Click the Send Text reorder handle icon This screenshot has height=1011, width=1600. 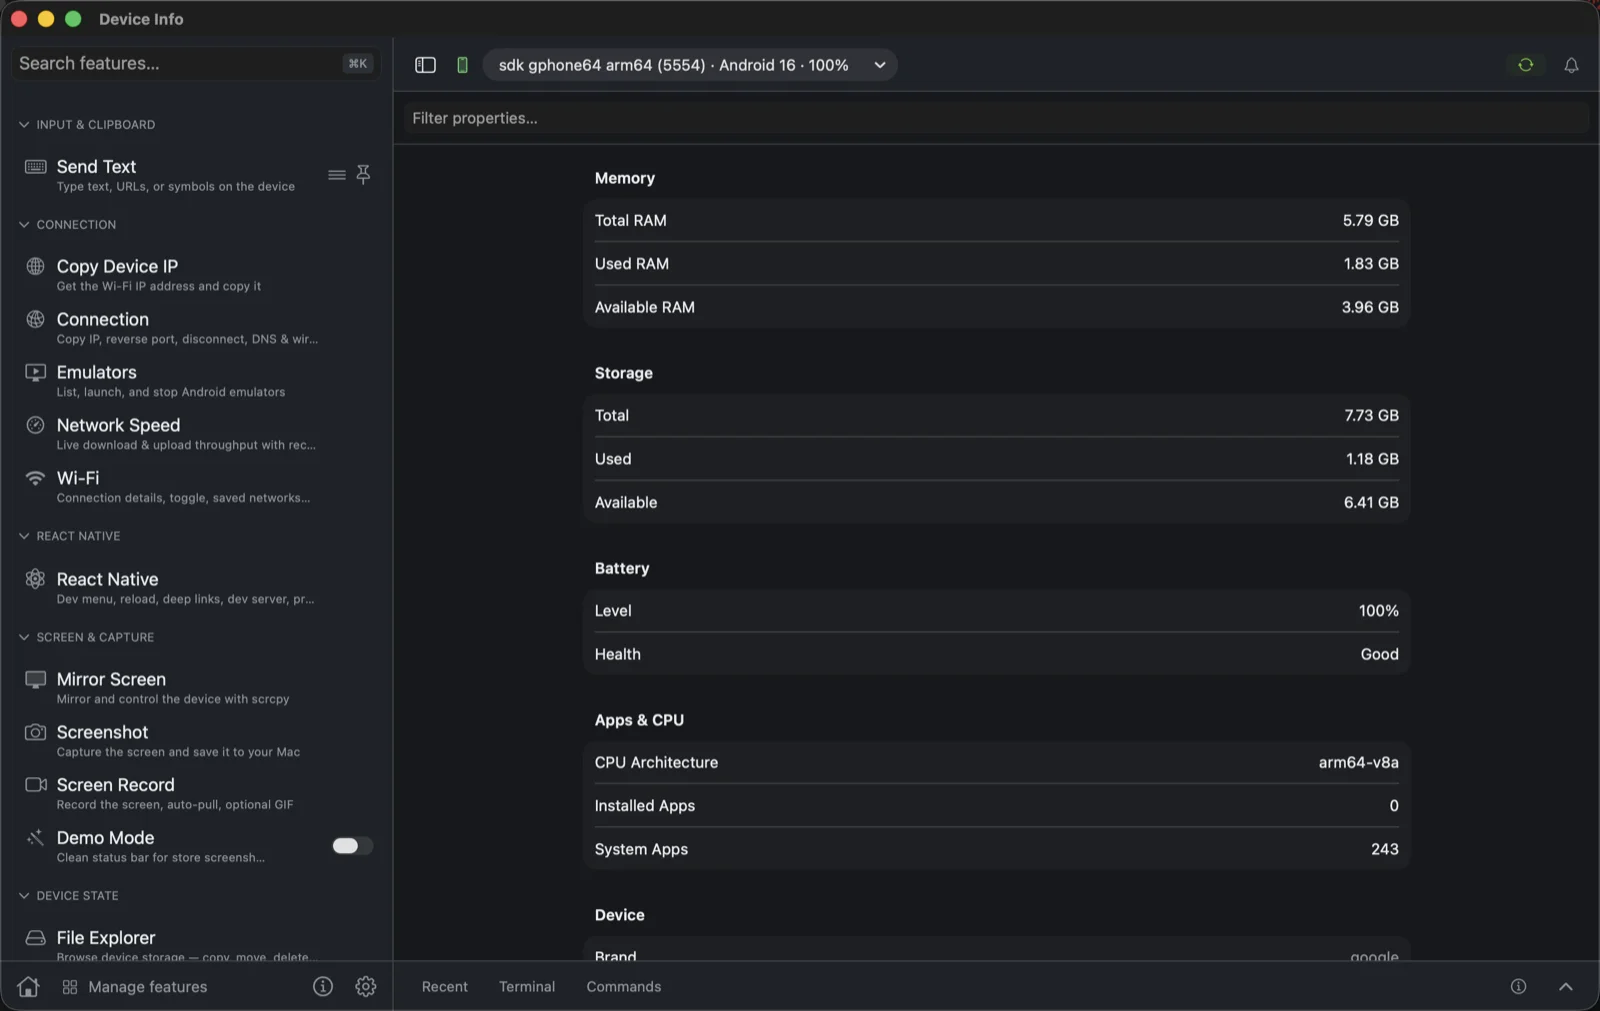pos(337,175)
